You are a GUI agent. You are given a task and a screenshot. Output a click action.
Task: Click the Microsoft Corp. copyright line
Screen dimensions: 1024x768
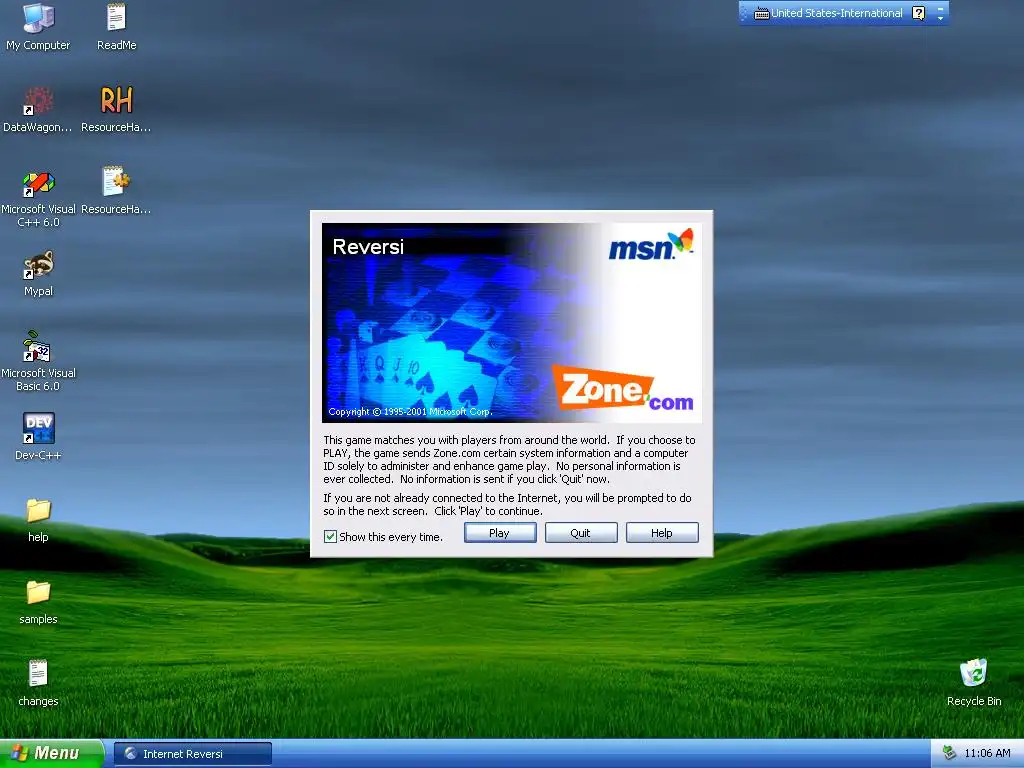[410, 411]
